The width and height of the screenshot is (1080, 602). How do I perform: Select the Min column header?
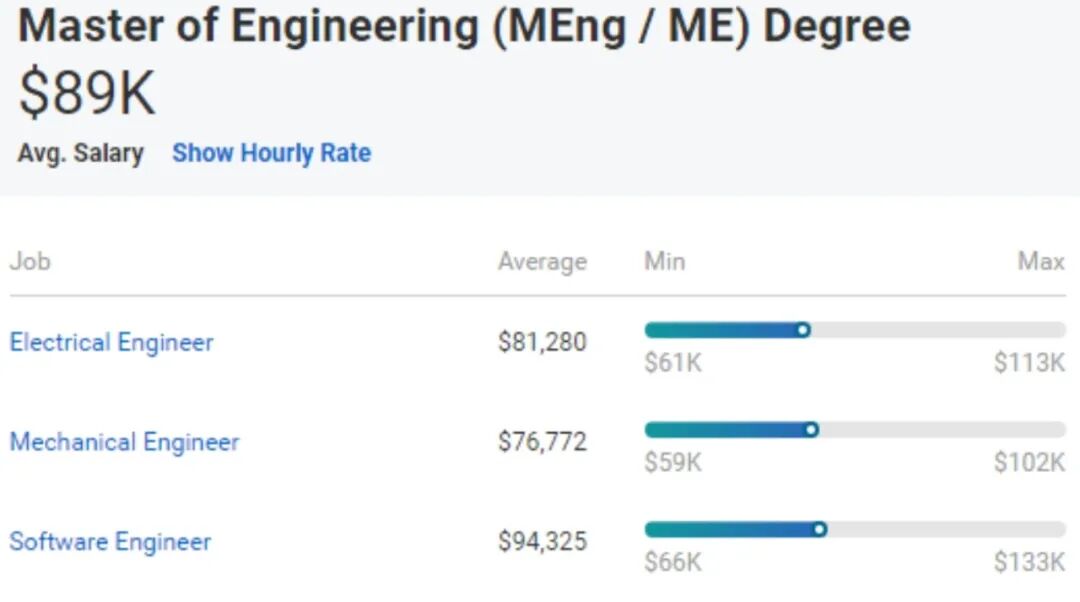click(x=665, y=262)
